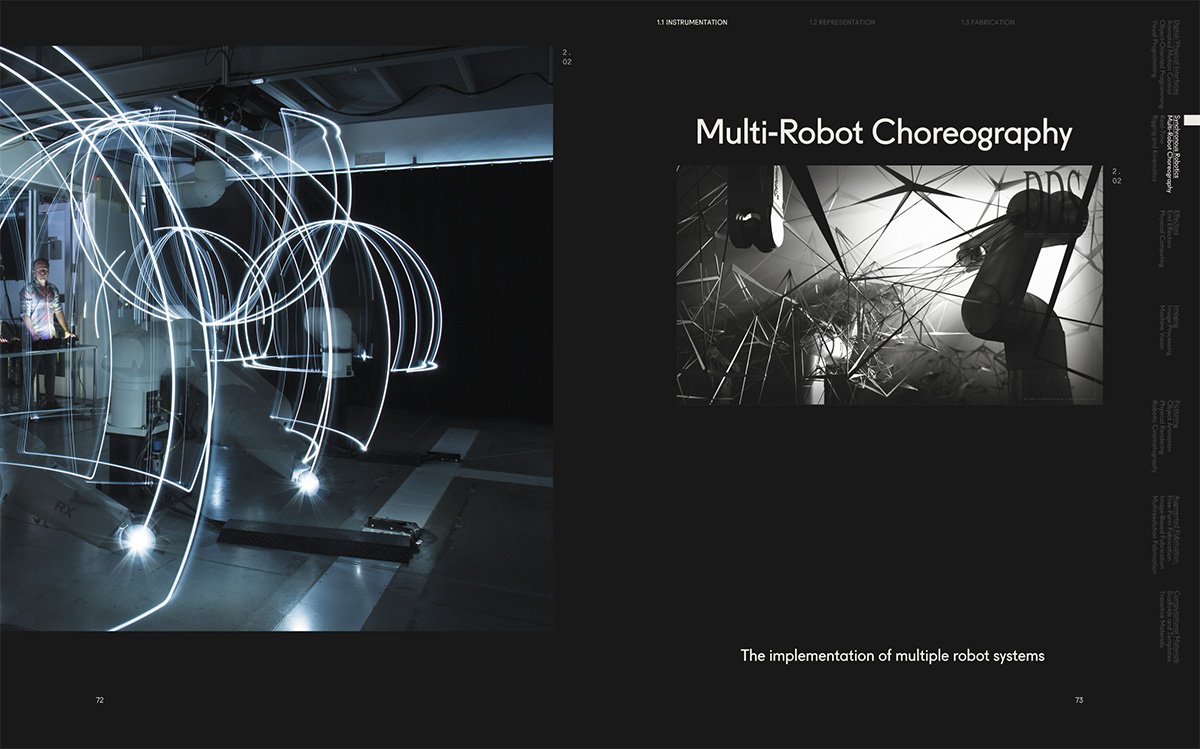Go to Robotic Cinematography in the side index
1200x749 pixels.
[x=1155, y=436]
